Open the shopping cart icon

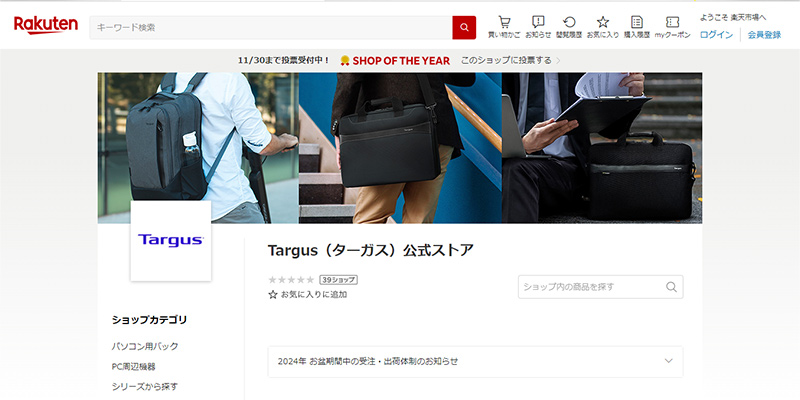tap(504, 22)
